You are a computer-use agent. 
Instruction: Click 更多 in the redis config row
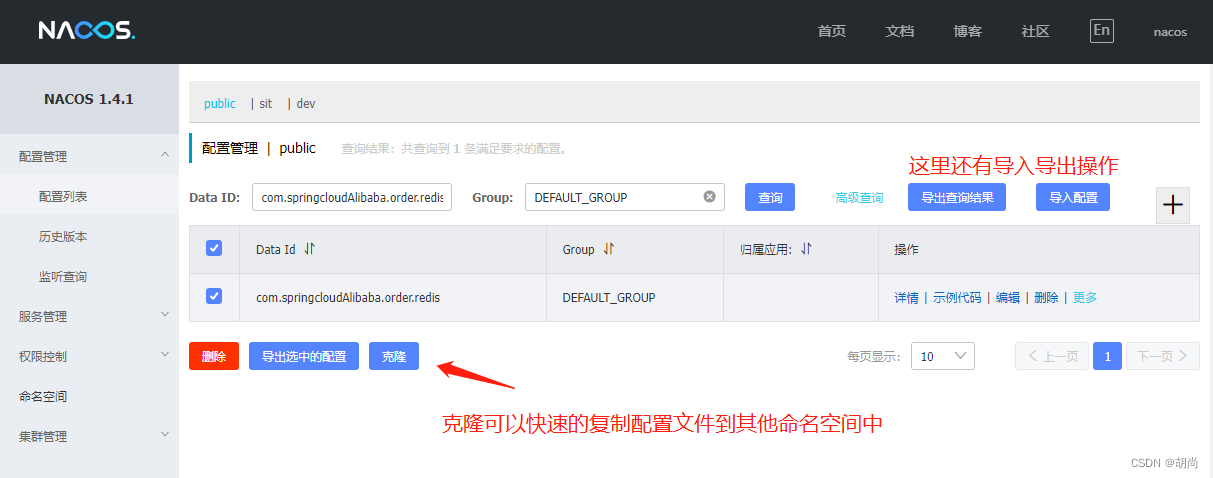tap(1085, 298)
